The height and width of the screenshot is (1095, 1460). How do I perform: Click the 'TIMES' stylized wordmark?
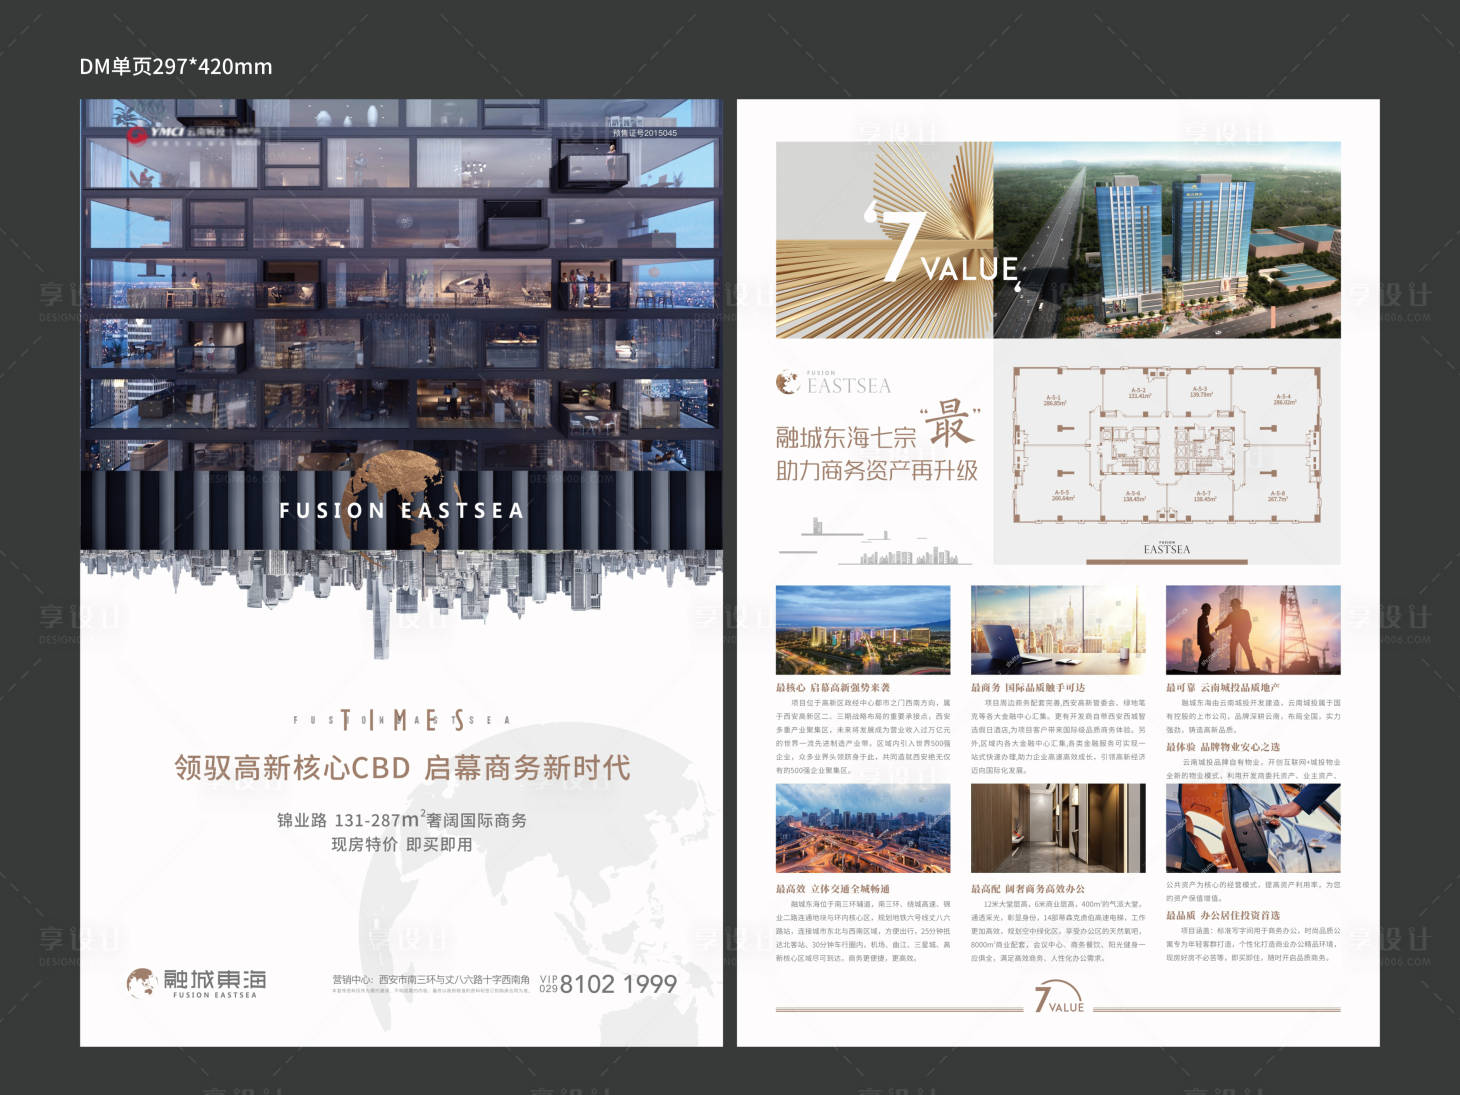pos(402,720)
